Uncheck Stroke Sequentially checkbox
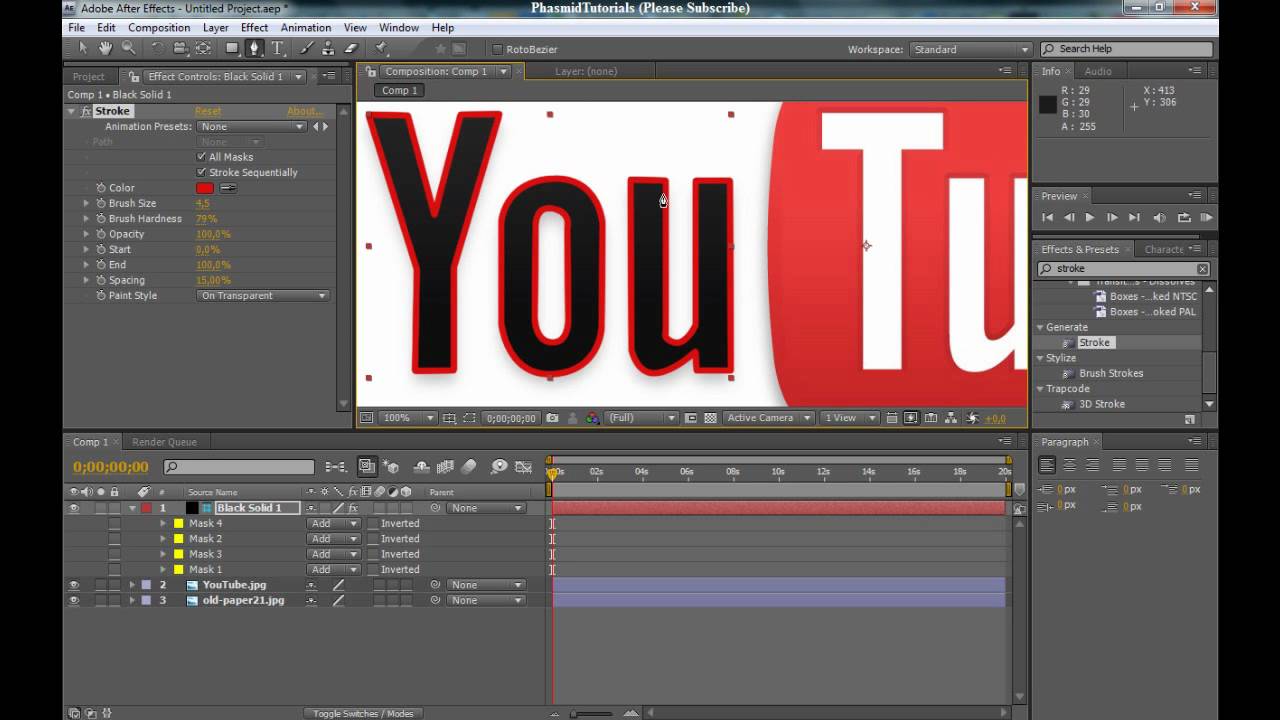 [x=202, y=172]
